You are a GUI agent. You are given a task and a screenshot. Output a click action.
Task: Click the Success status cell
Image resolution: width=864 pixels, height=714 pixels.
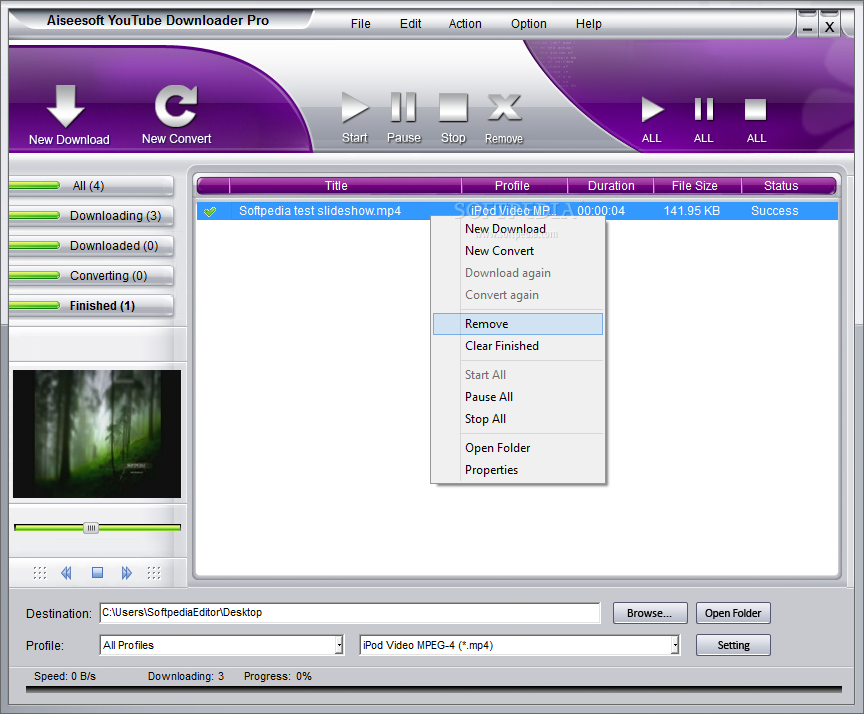[774, 211]
